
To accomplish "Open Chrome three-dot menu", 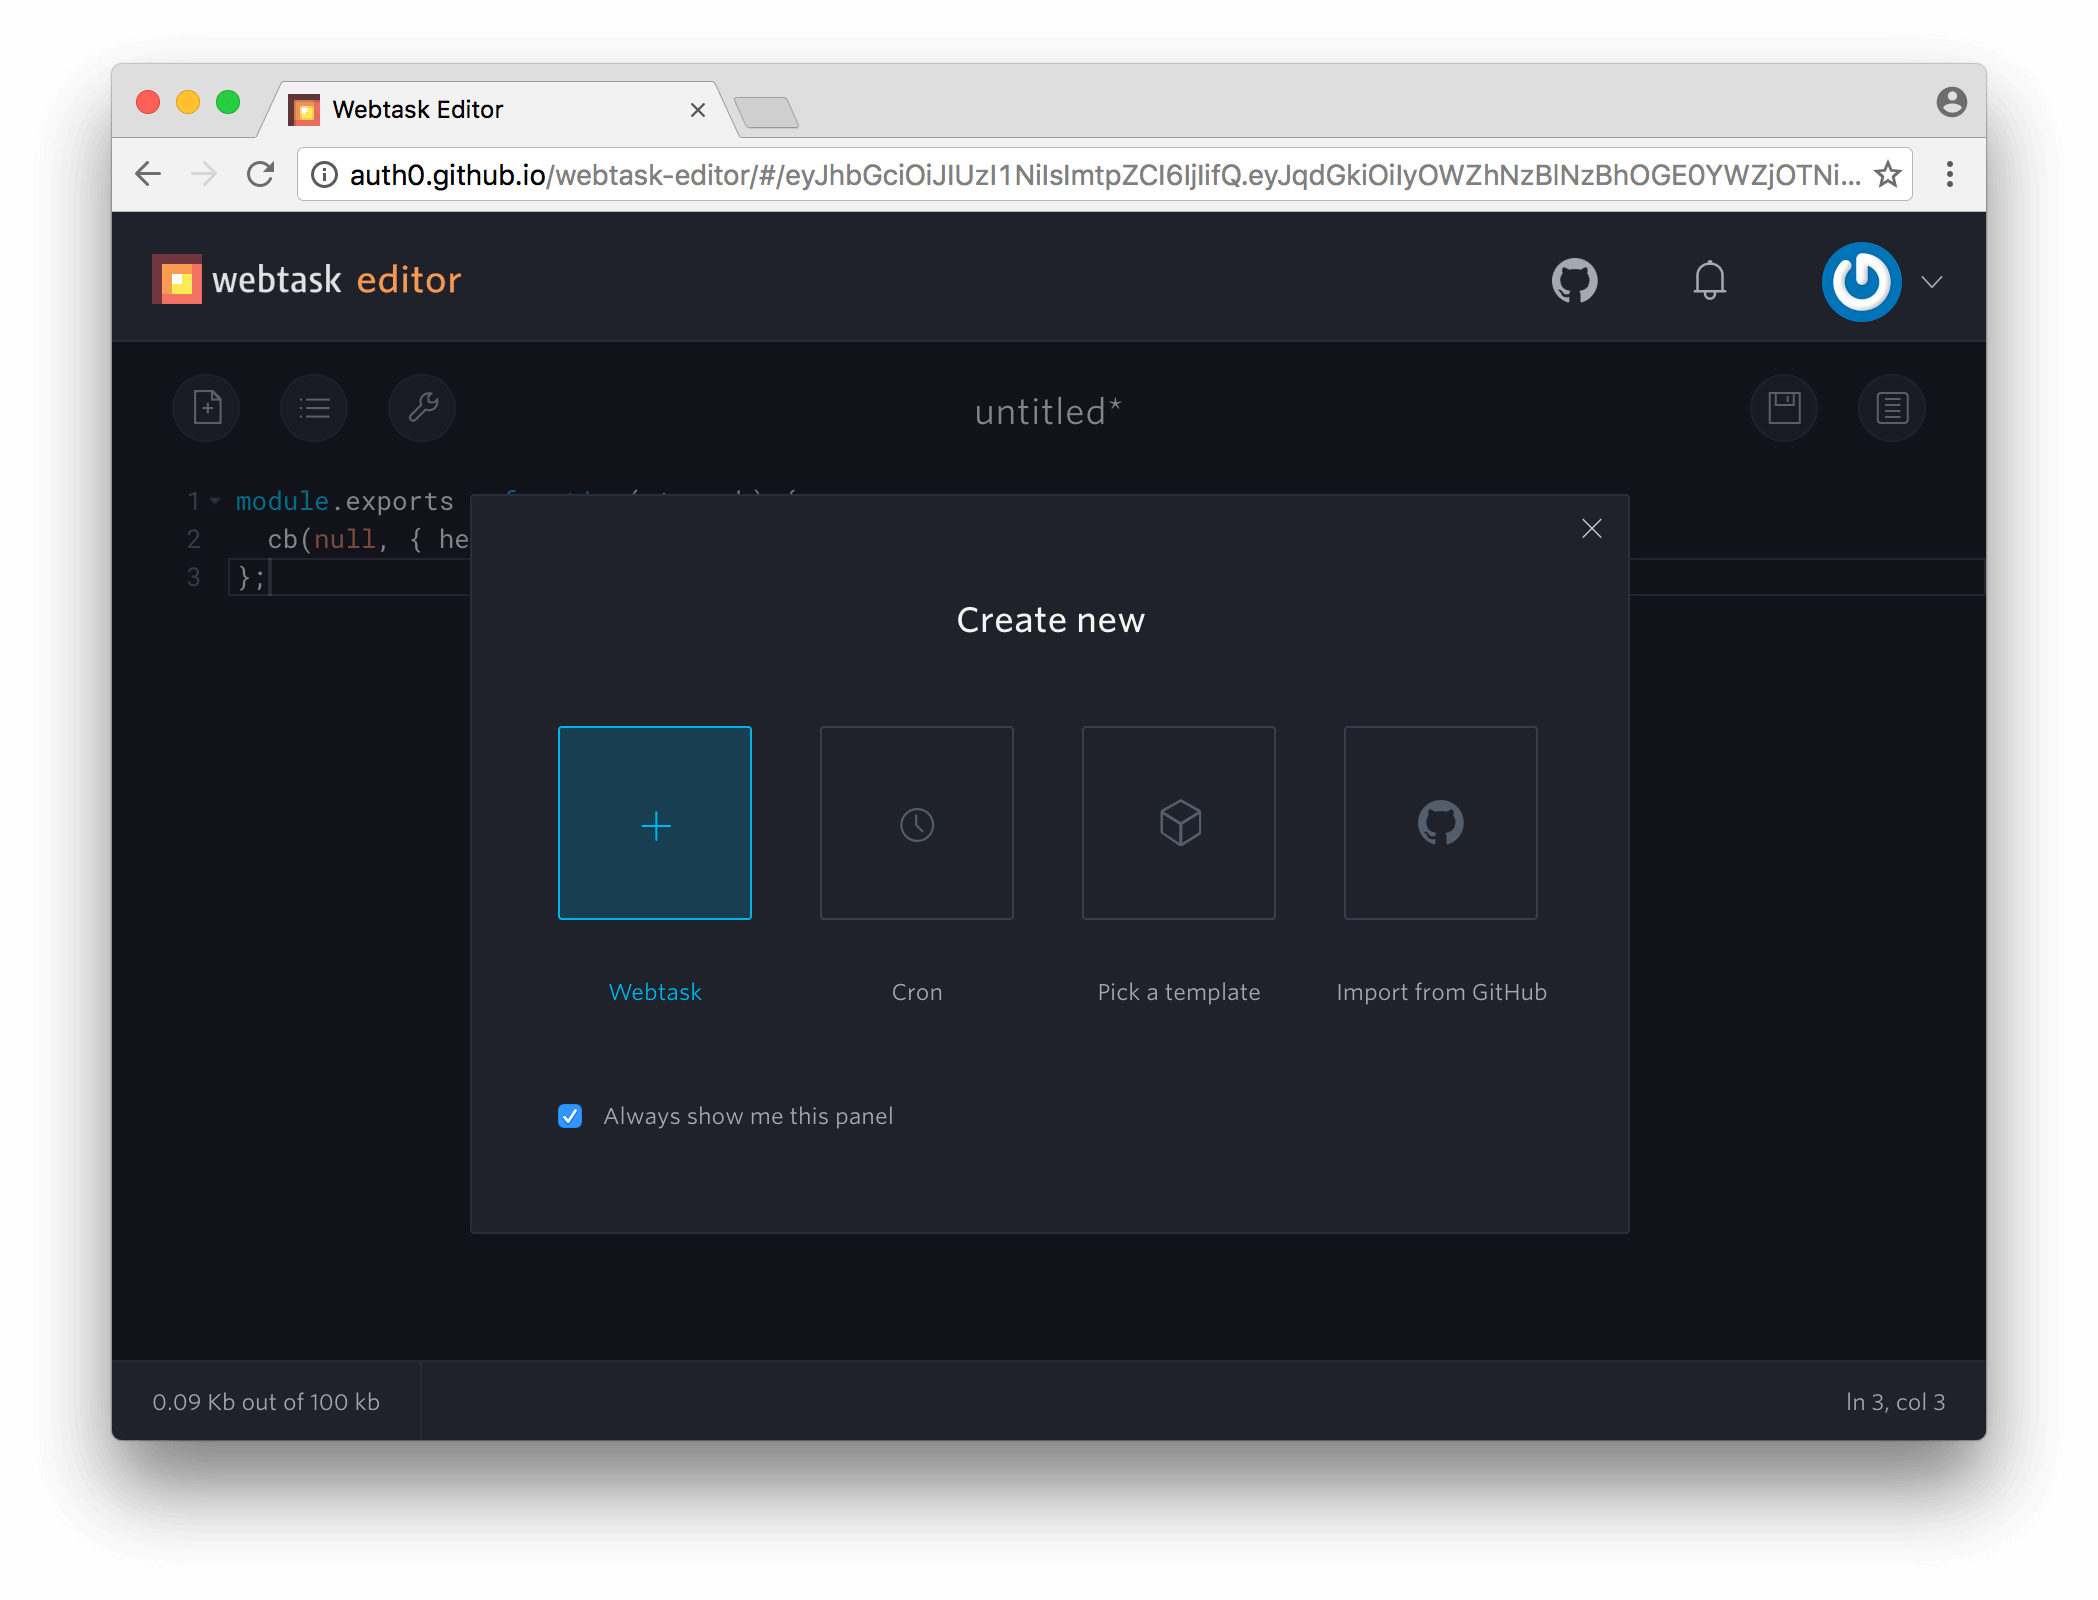I will pos(1949,175).
